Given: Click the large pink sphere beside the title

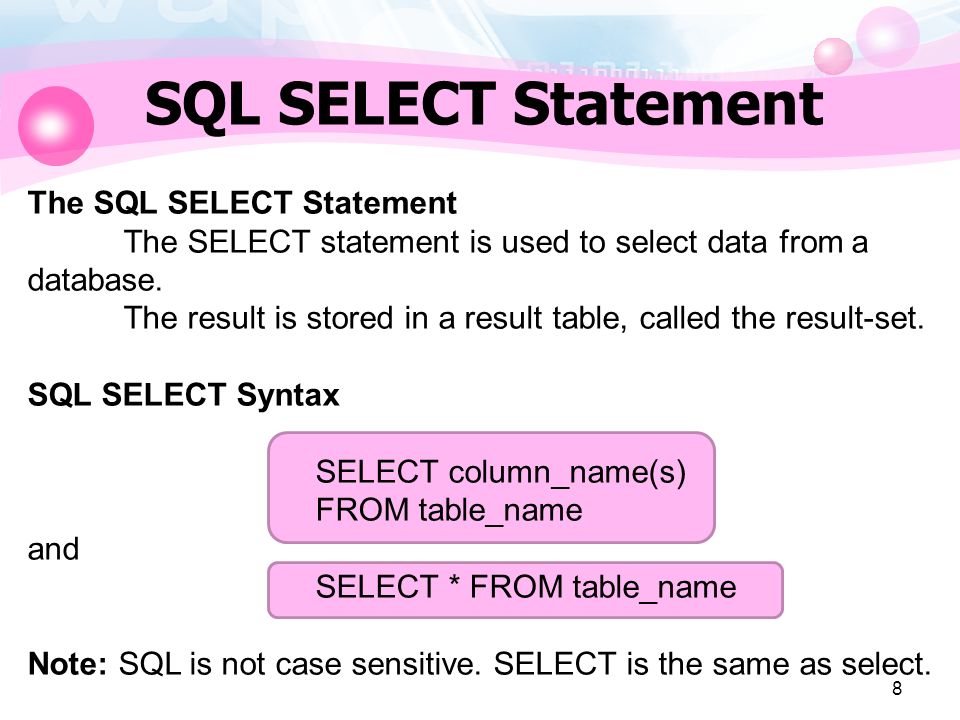Looking at the screenshot, I should coord(56,126).
